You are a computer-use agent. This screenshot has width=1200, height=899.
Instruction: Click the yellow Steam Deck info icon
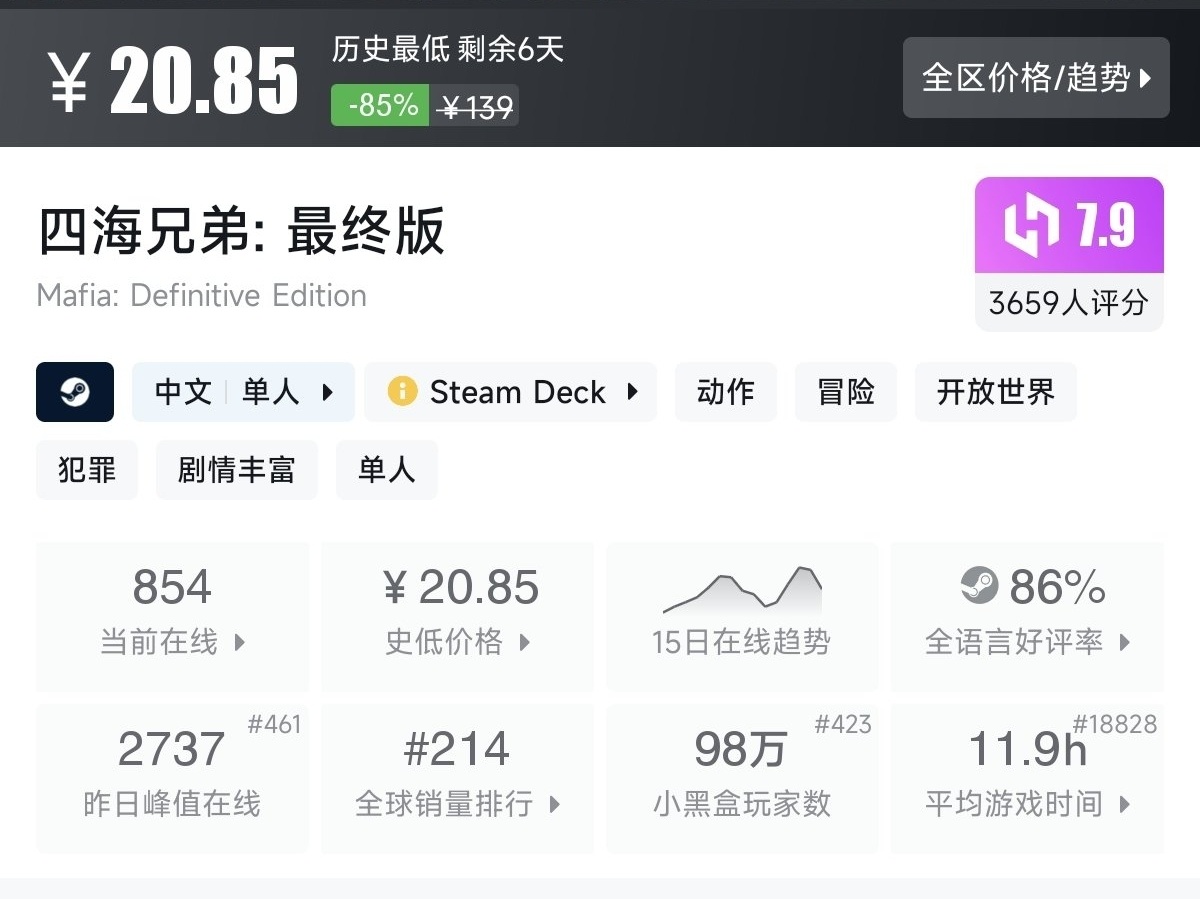(x=402, y=392)
